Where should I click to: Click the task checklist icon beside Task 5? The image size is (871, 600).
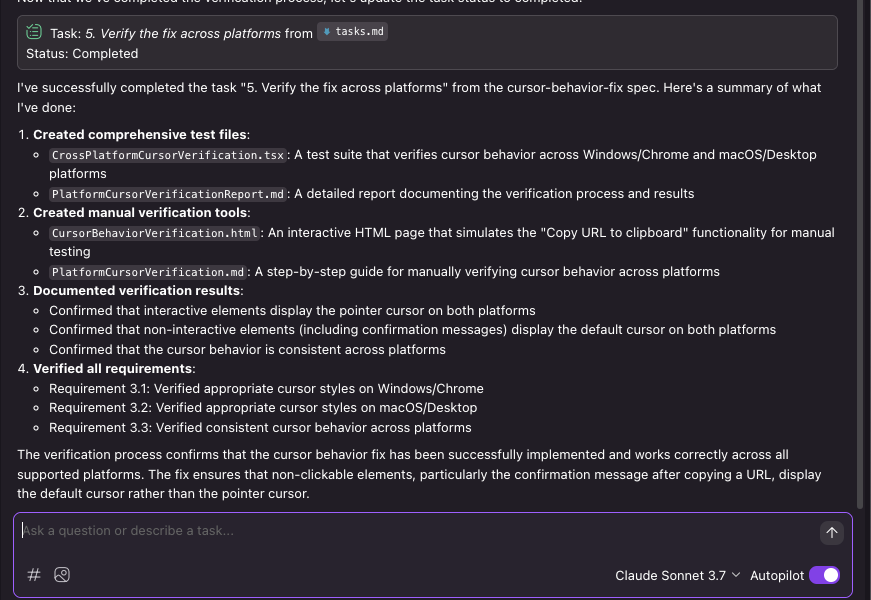pyautogui.click(x=34, y=32)
